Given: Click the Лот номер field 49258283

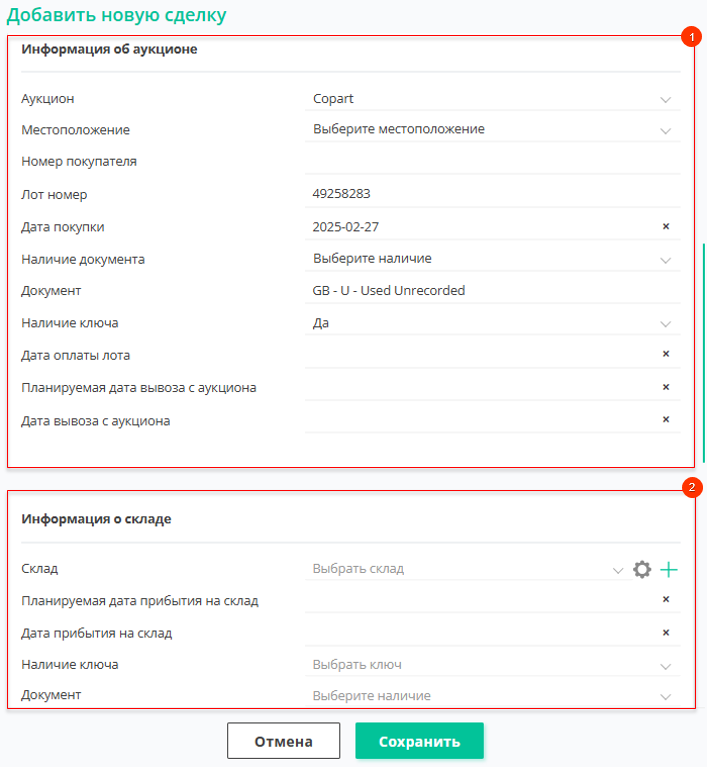Looking at the screenshot, I should (493, 194).
